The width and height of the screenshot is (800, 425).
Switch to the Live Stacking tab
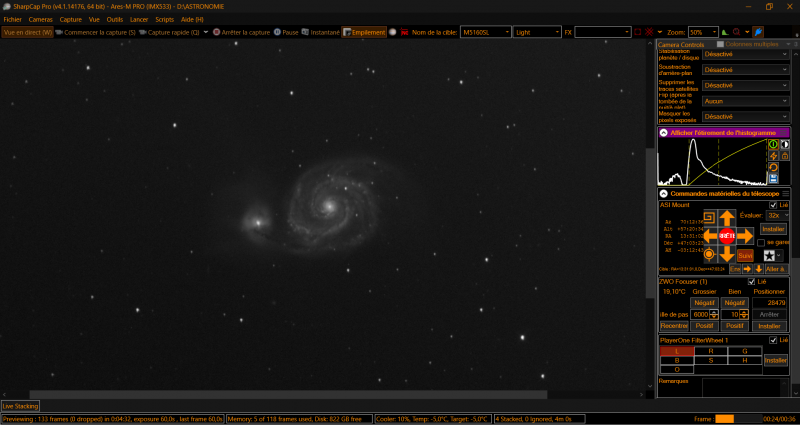[x=20, y=406]
